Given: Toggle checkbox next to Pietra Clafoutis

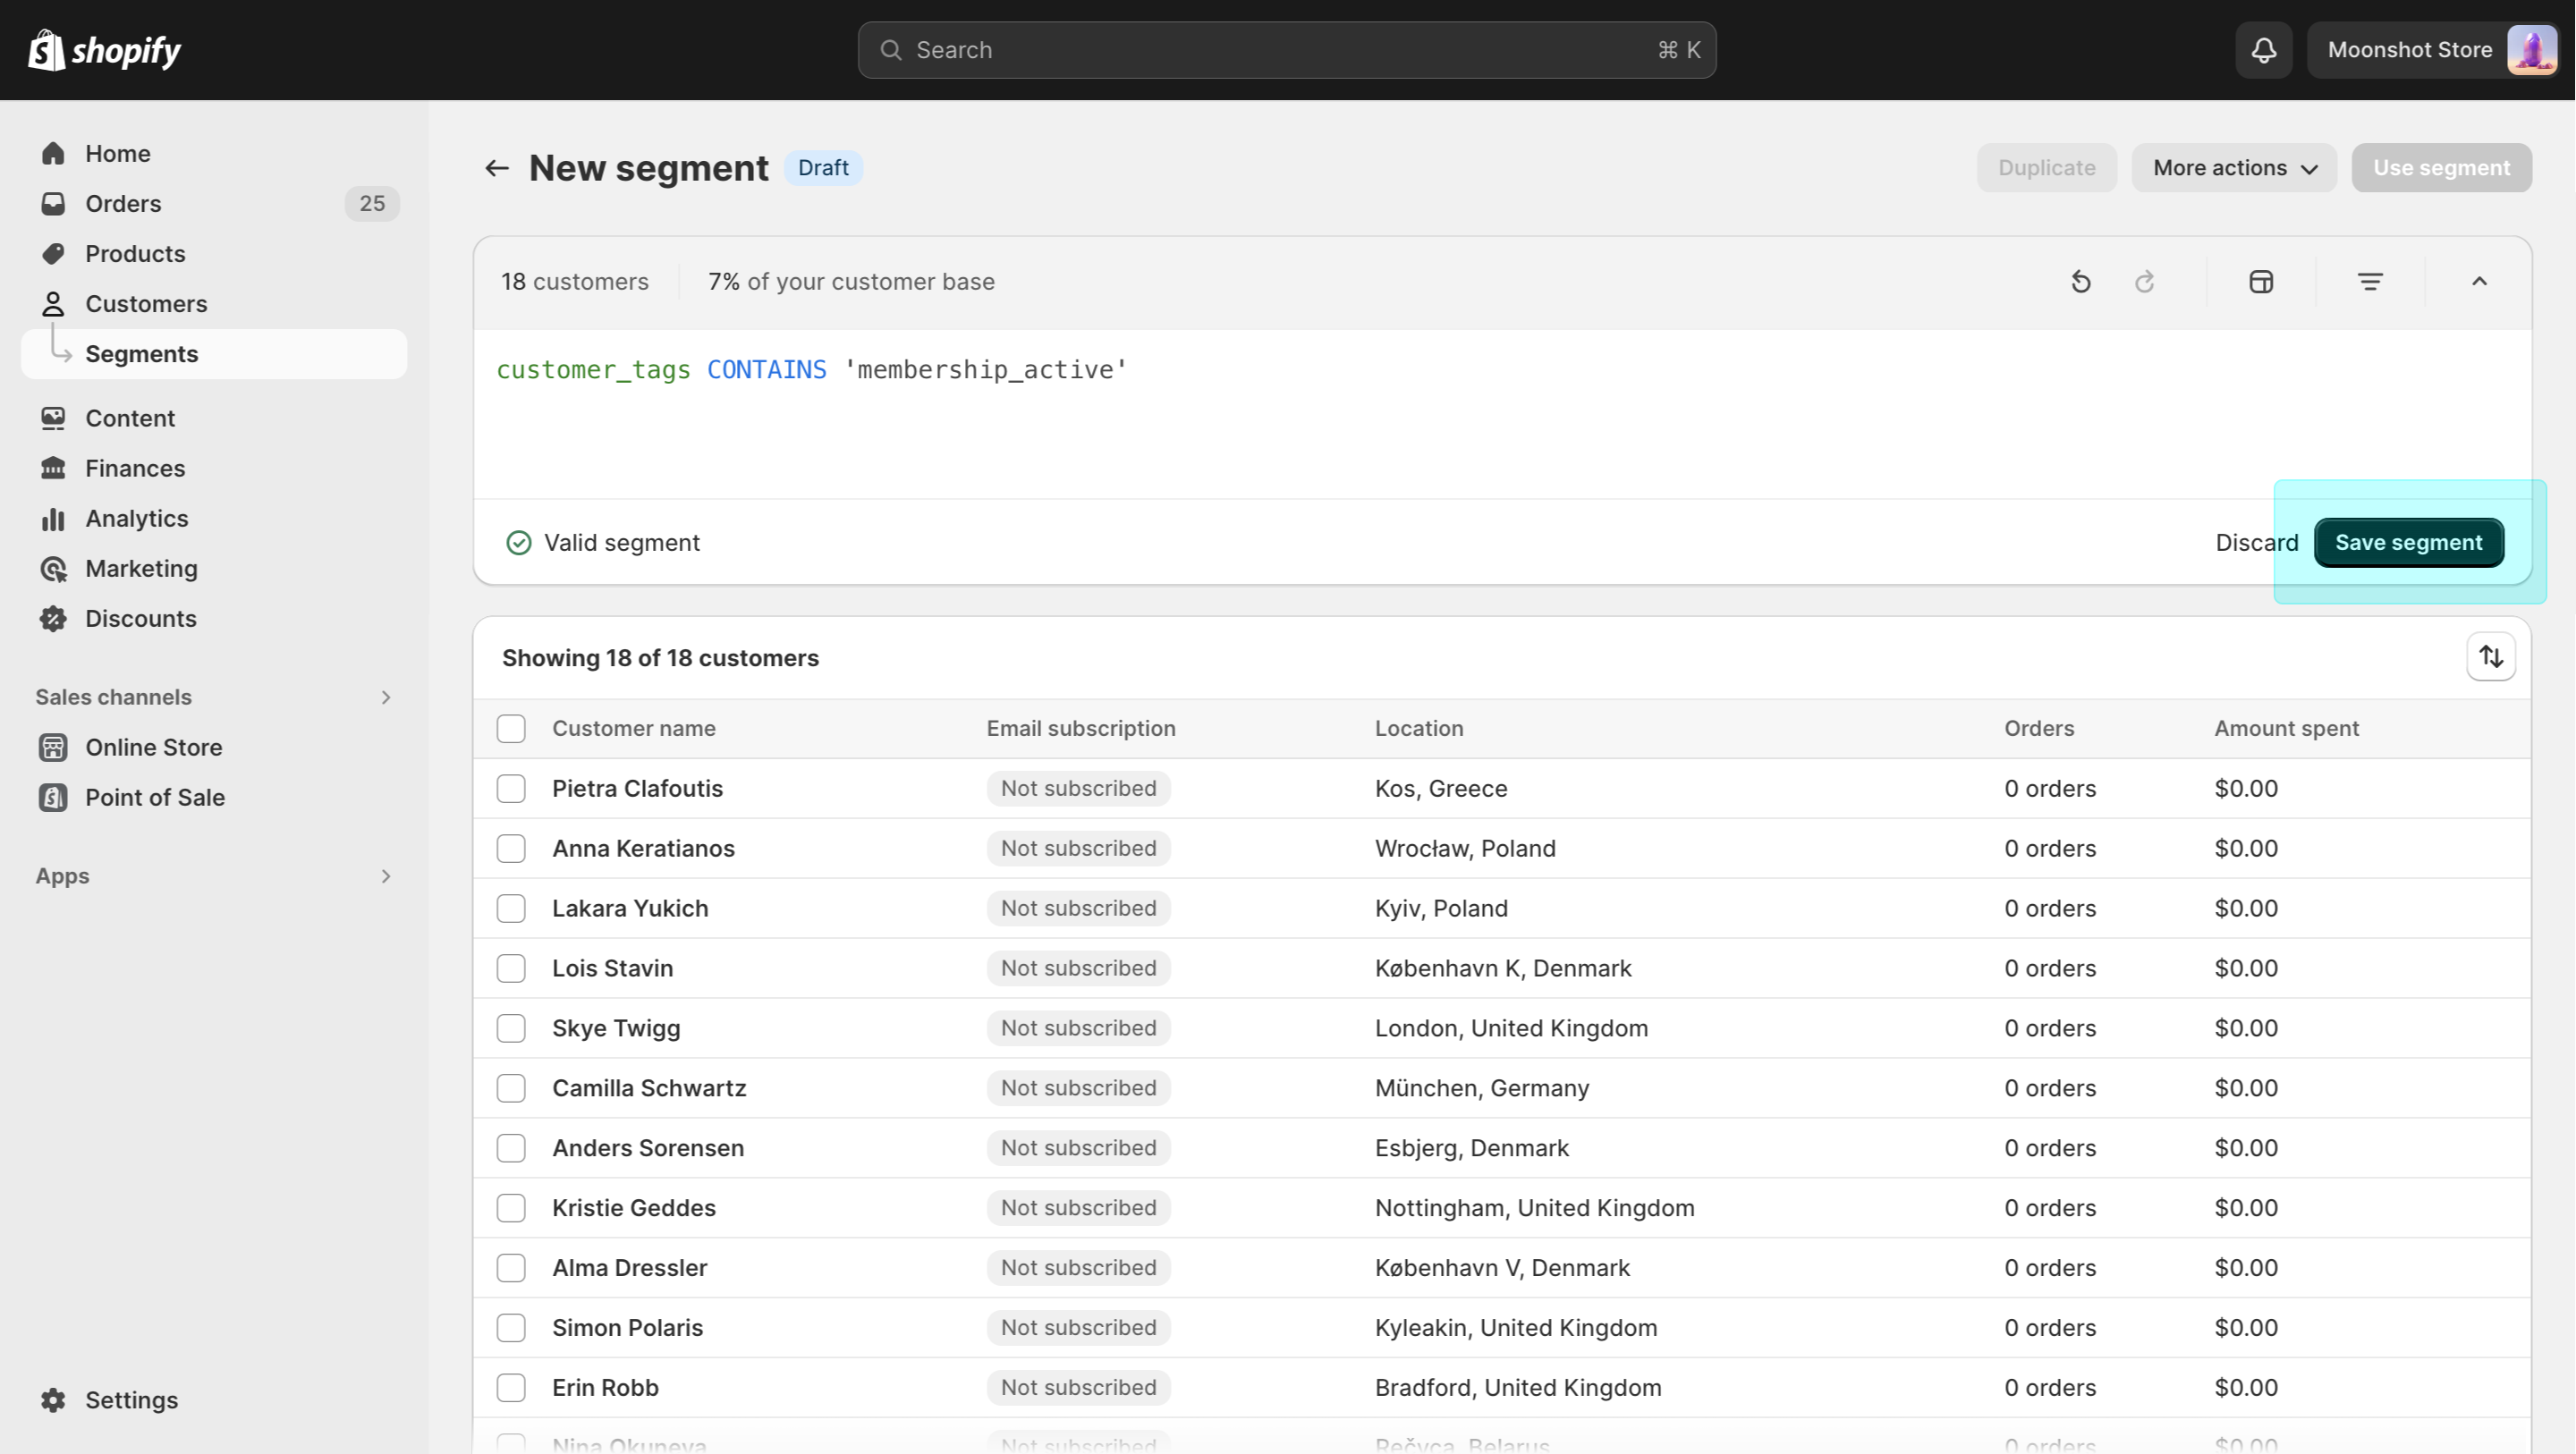Looking at the screenshot, I should click(512, 787).
